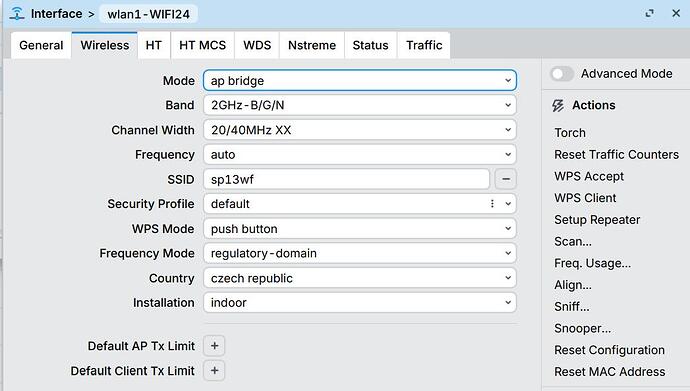Expand Installation dropdown set to indoor

point(360,303)
